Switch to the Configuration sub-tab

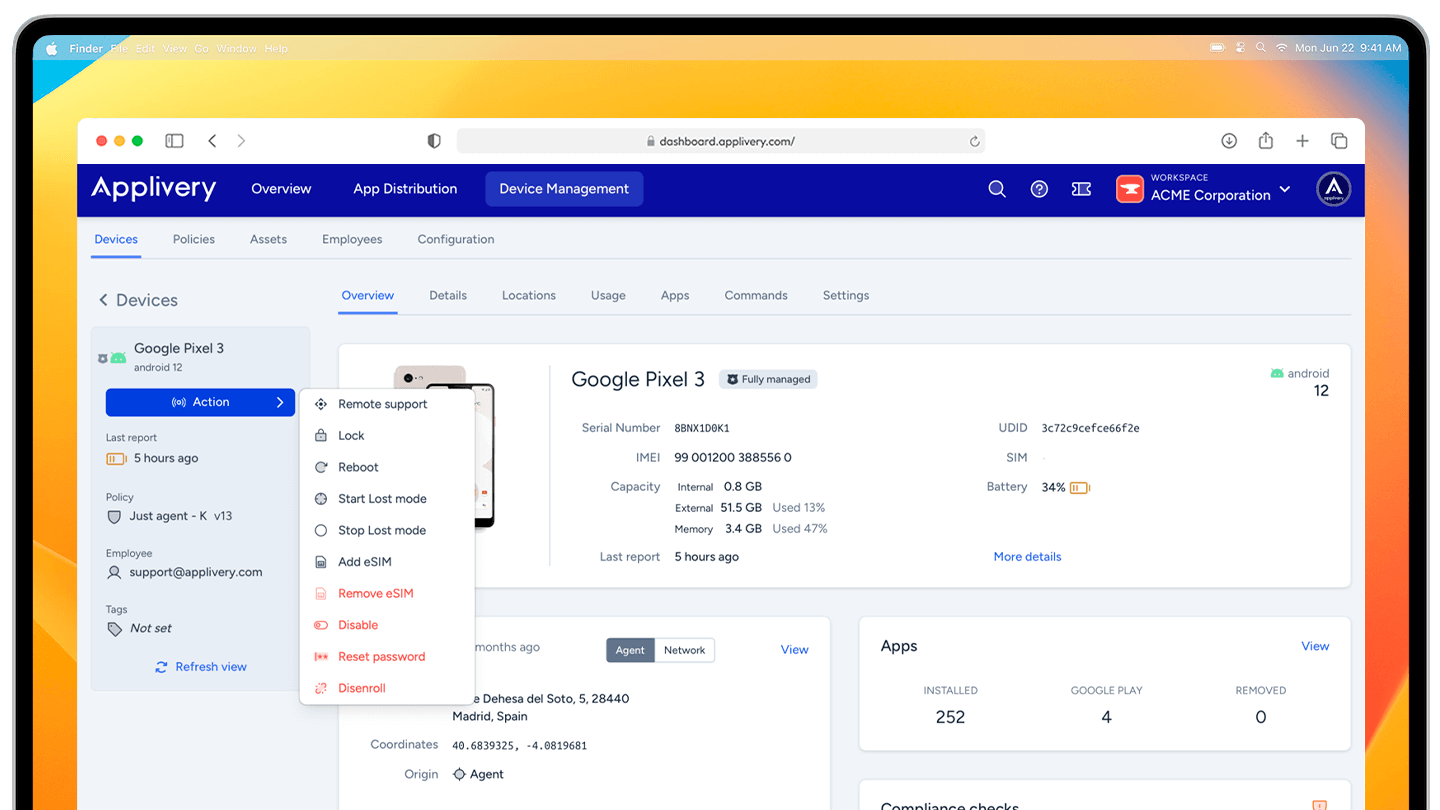click(x=456, y=240)
